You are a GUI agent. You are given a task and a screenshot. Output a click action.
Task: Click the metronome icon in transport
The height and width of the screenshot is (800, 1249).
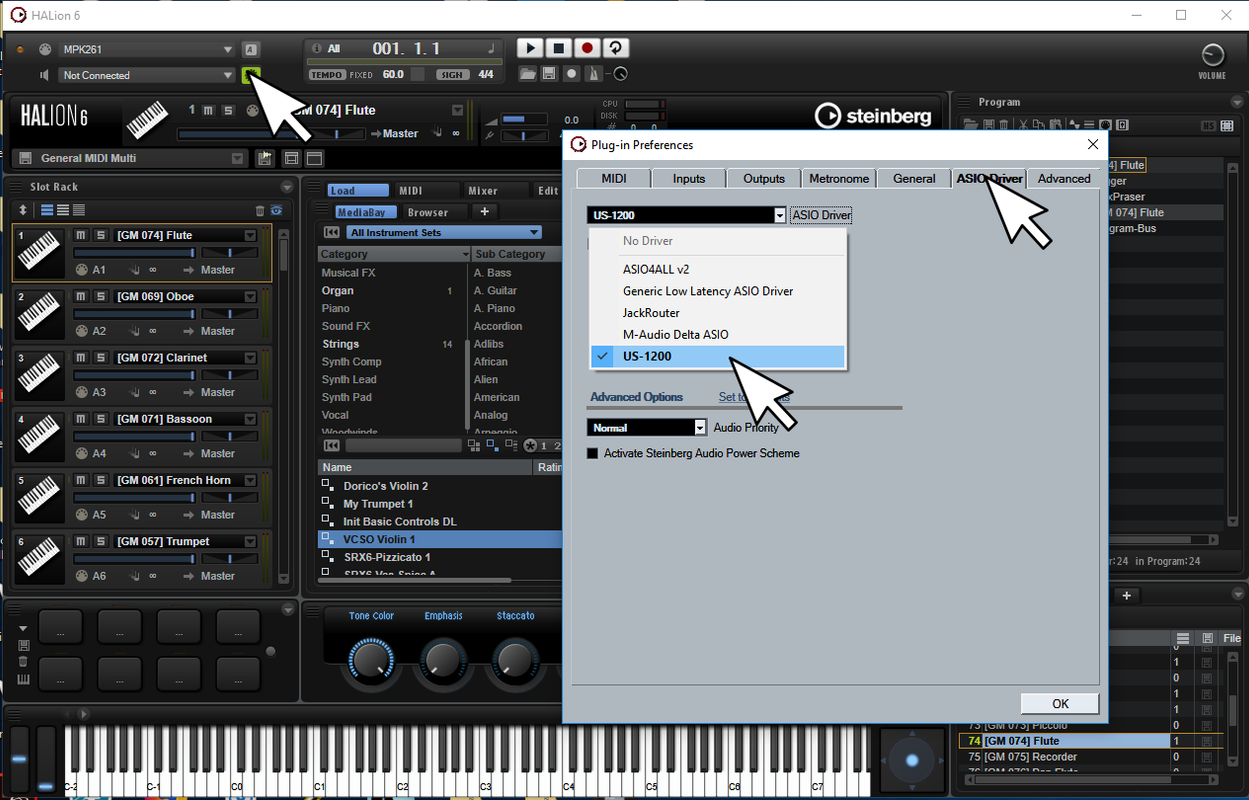pos(594,74)
